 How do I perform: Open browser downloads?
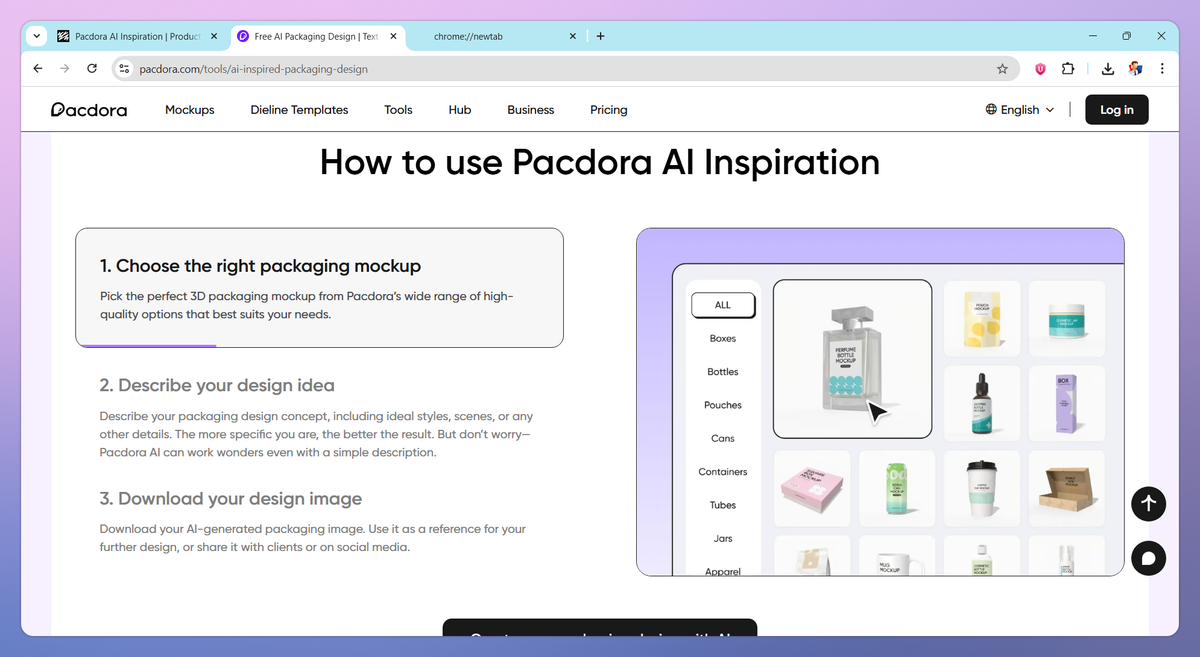pyautogui.click(x=1108, y=69)
